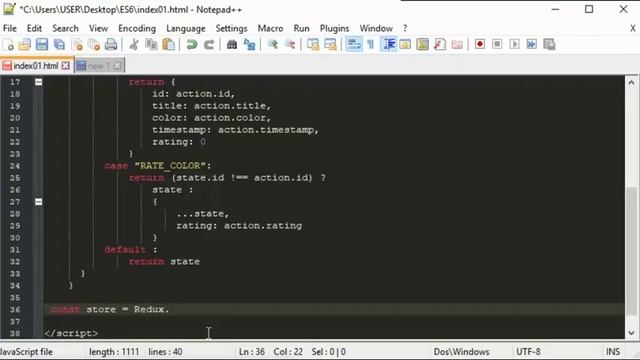The image size is (640, 360).
Task: Click 'UTF-8' encoding status entry
Action: [x=528, y=351]
